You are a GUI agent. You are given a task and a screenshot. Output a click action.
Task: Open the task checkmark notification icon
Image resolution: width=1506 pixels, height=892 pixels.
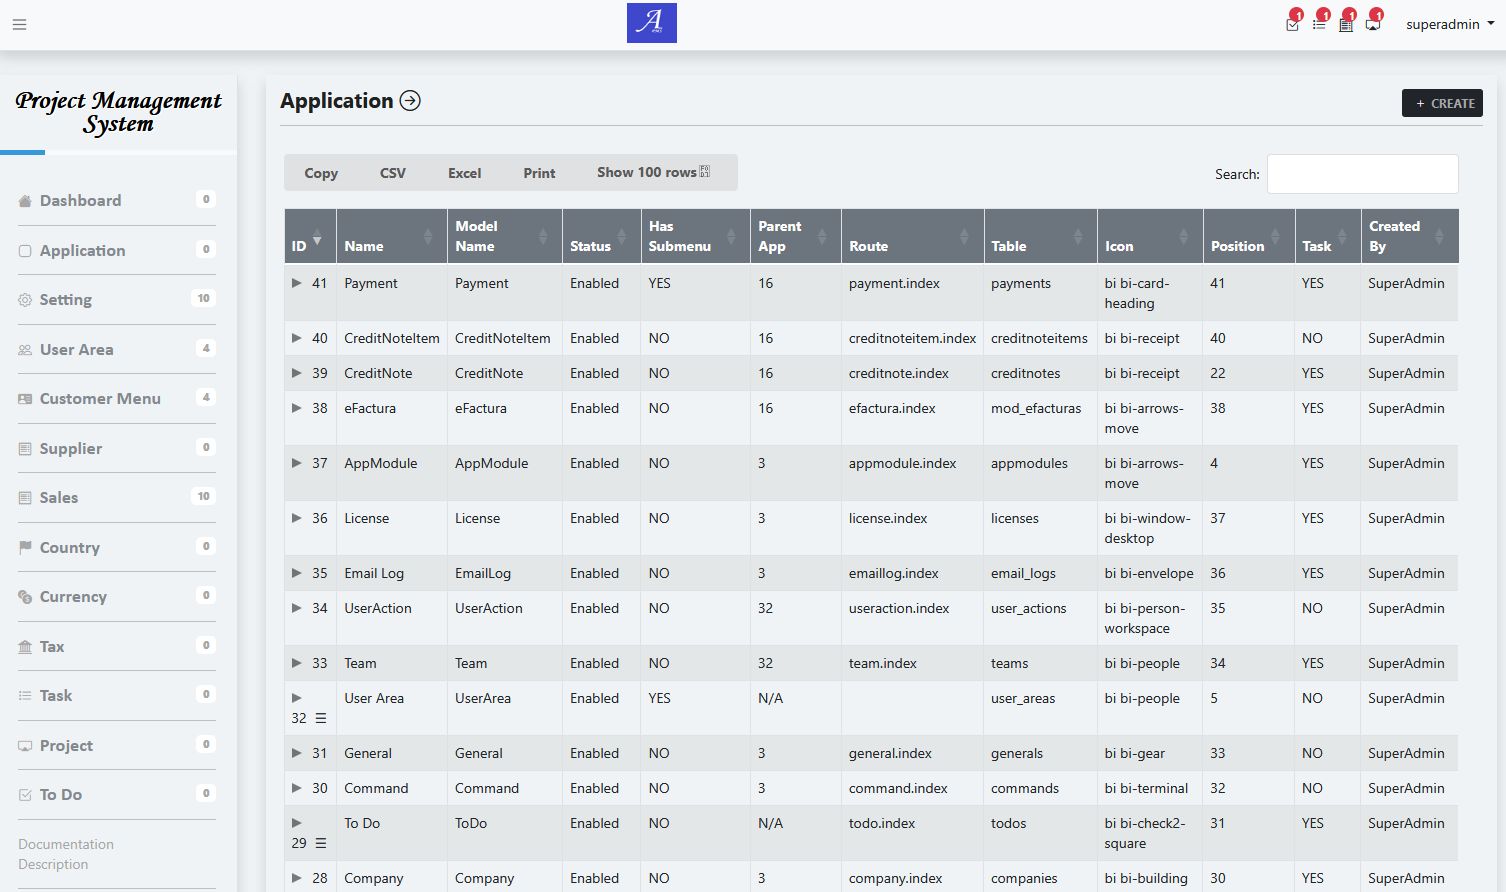[x=1293, y=24]
